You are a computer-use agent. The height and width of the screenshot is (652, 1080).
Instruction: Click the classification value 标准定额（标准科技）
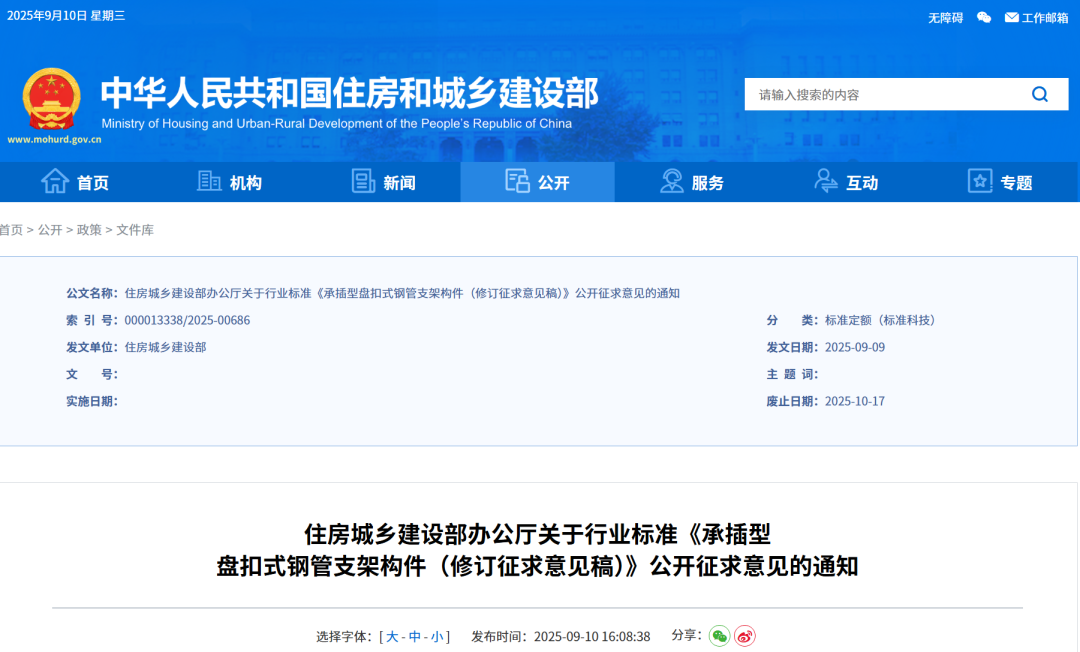click(882, 320)
